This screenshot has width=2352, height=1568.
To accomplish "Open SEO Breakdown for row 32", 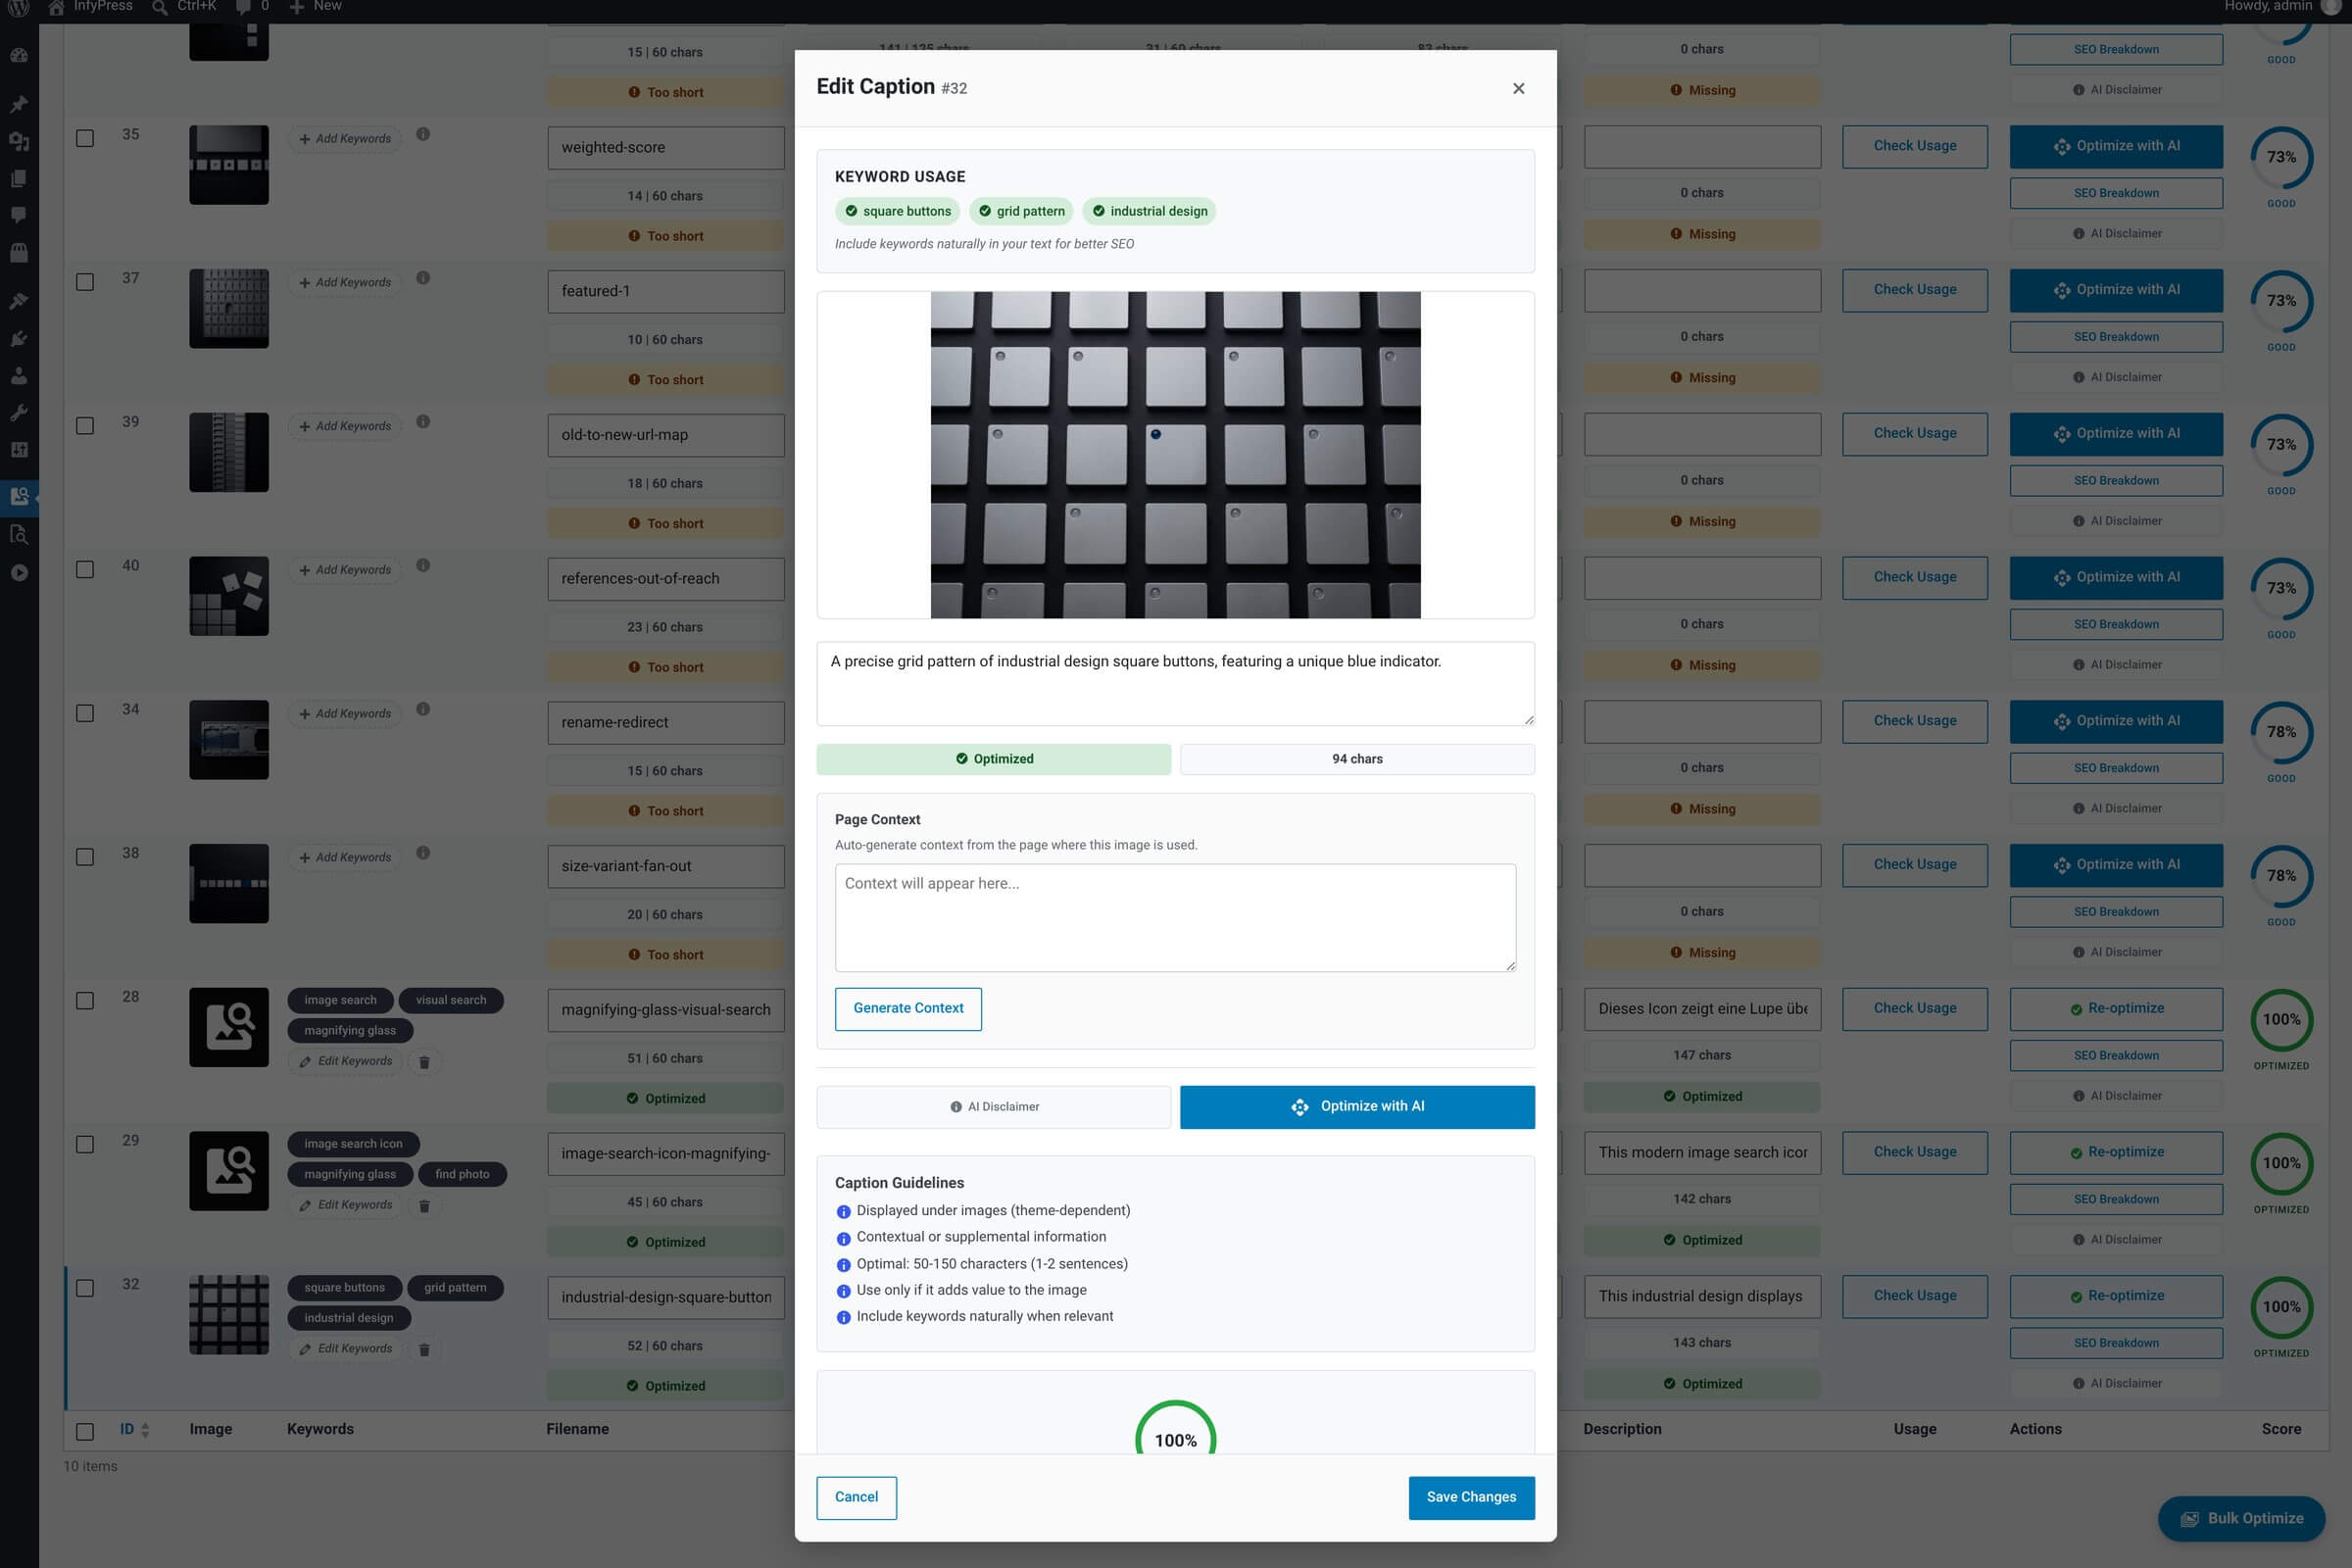I will coord(2116,1343).
